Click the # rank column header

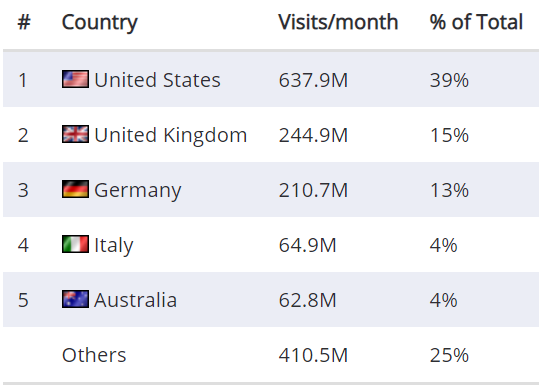24,23
